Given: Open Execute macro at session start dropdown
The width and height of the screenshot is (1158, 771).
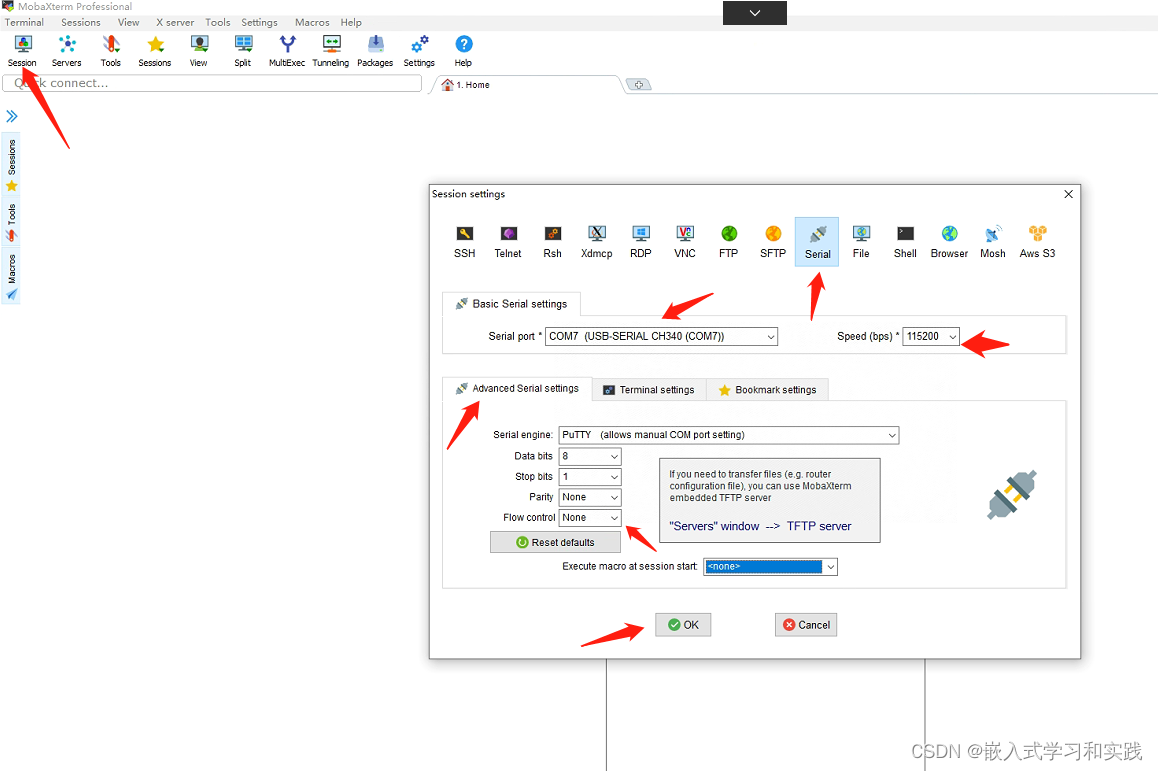Looking at the screenshot, I should point(770,566).
